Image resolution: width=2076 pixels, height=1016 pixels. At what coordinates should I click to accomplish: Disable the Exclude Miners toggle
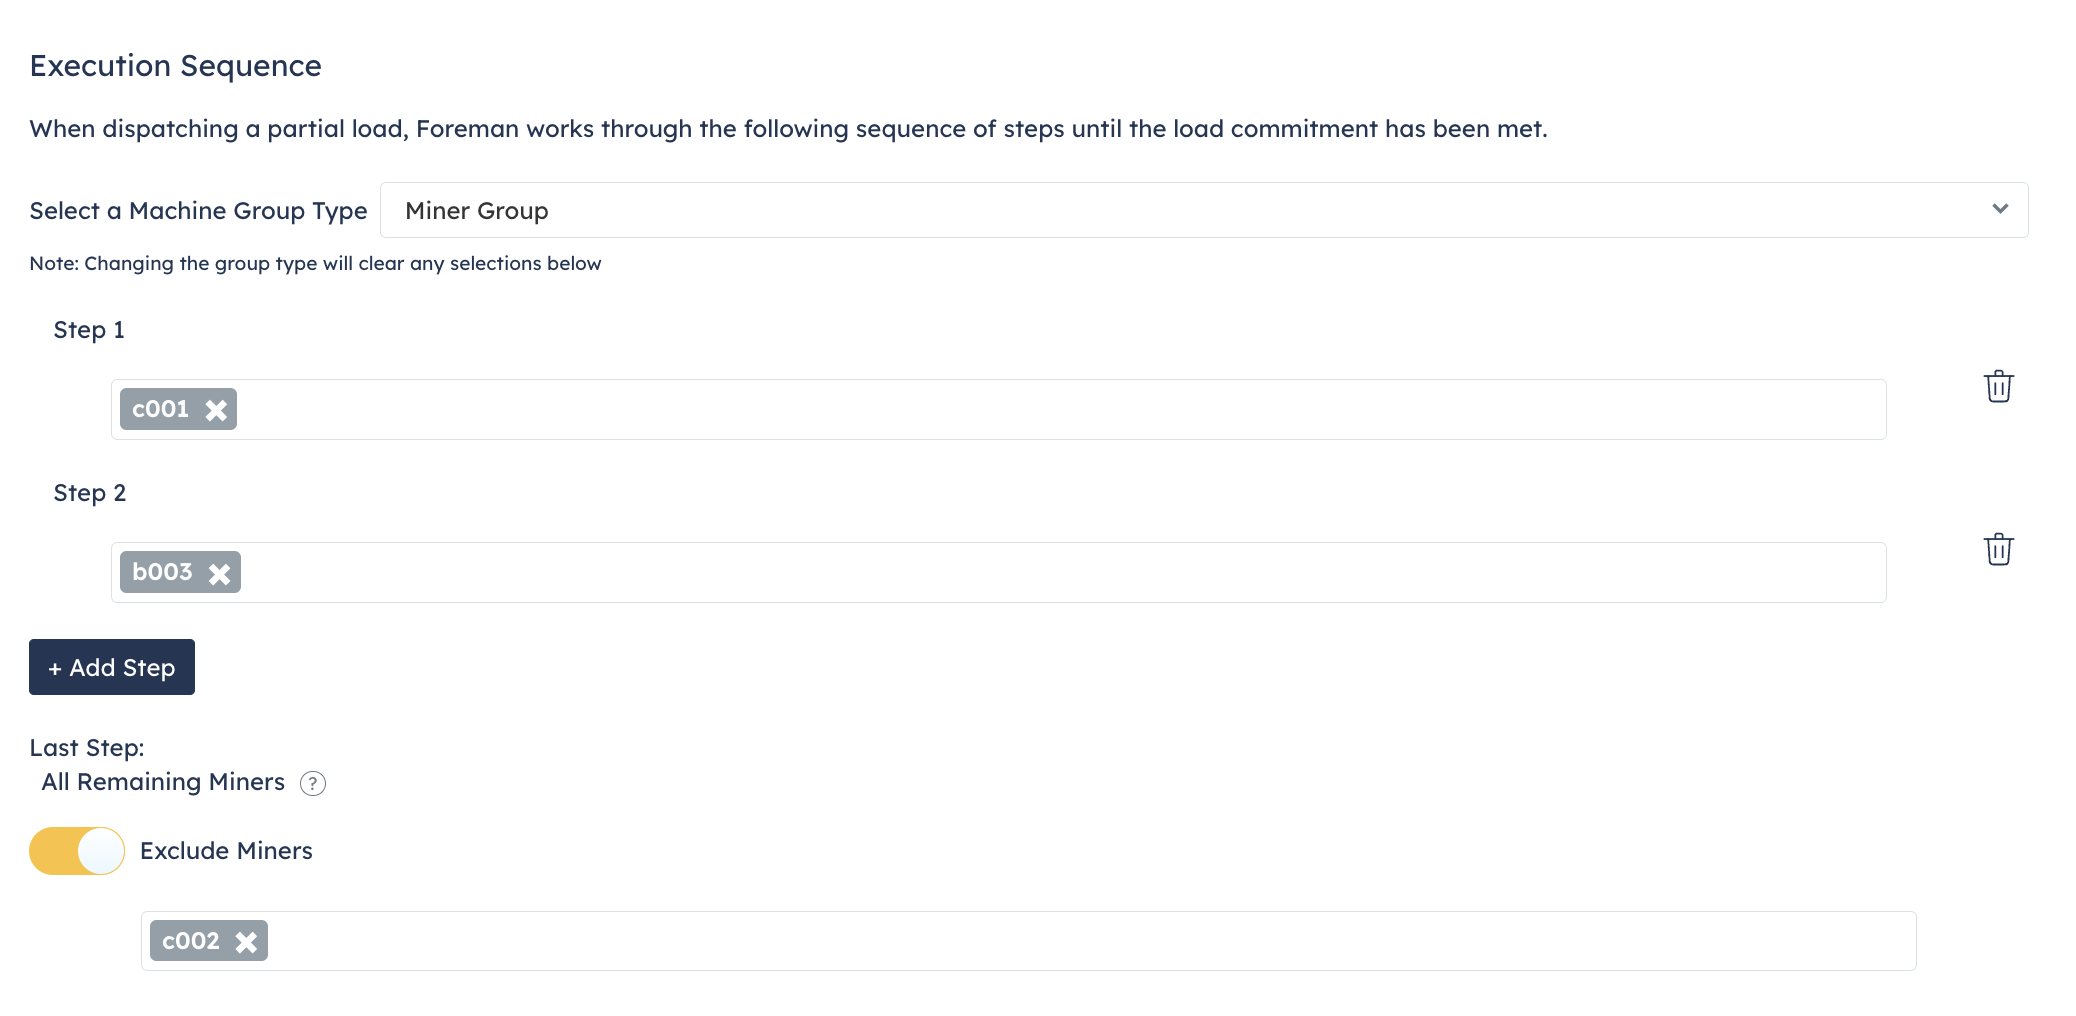tap(77, 851)
